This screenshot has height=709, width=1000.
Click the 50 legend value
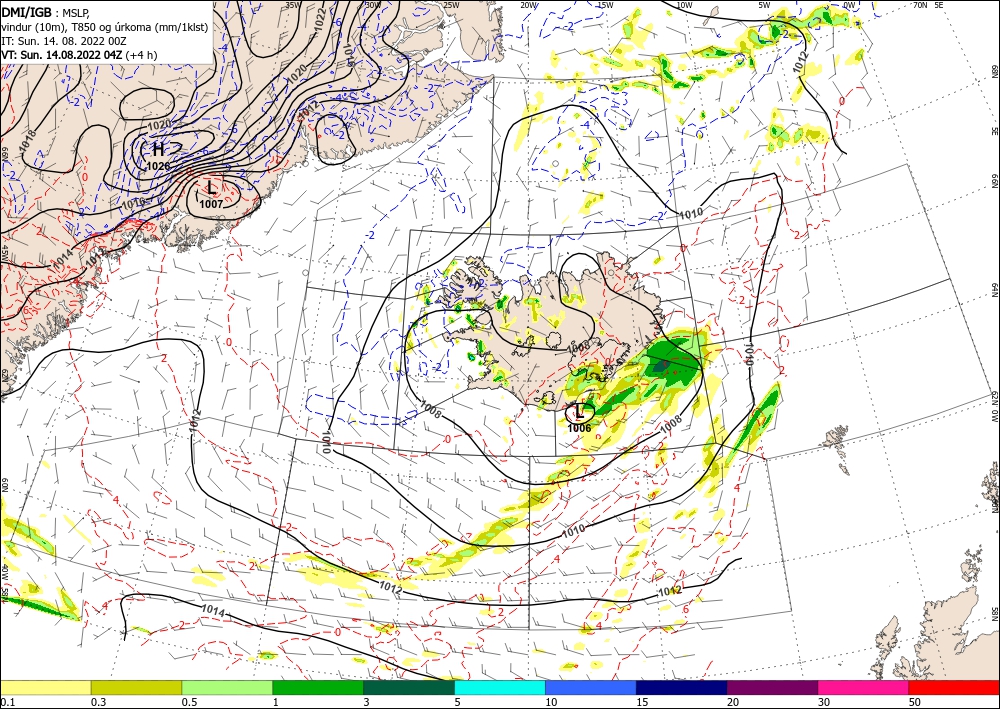[x=915, y=702]
